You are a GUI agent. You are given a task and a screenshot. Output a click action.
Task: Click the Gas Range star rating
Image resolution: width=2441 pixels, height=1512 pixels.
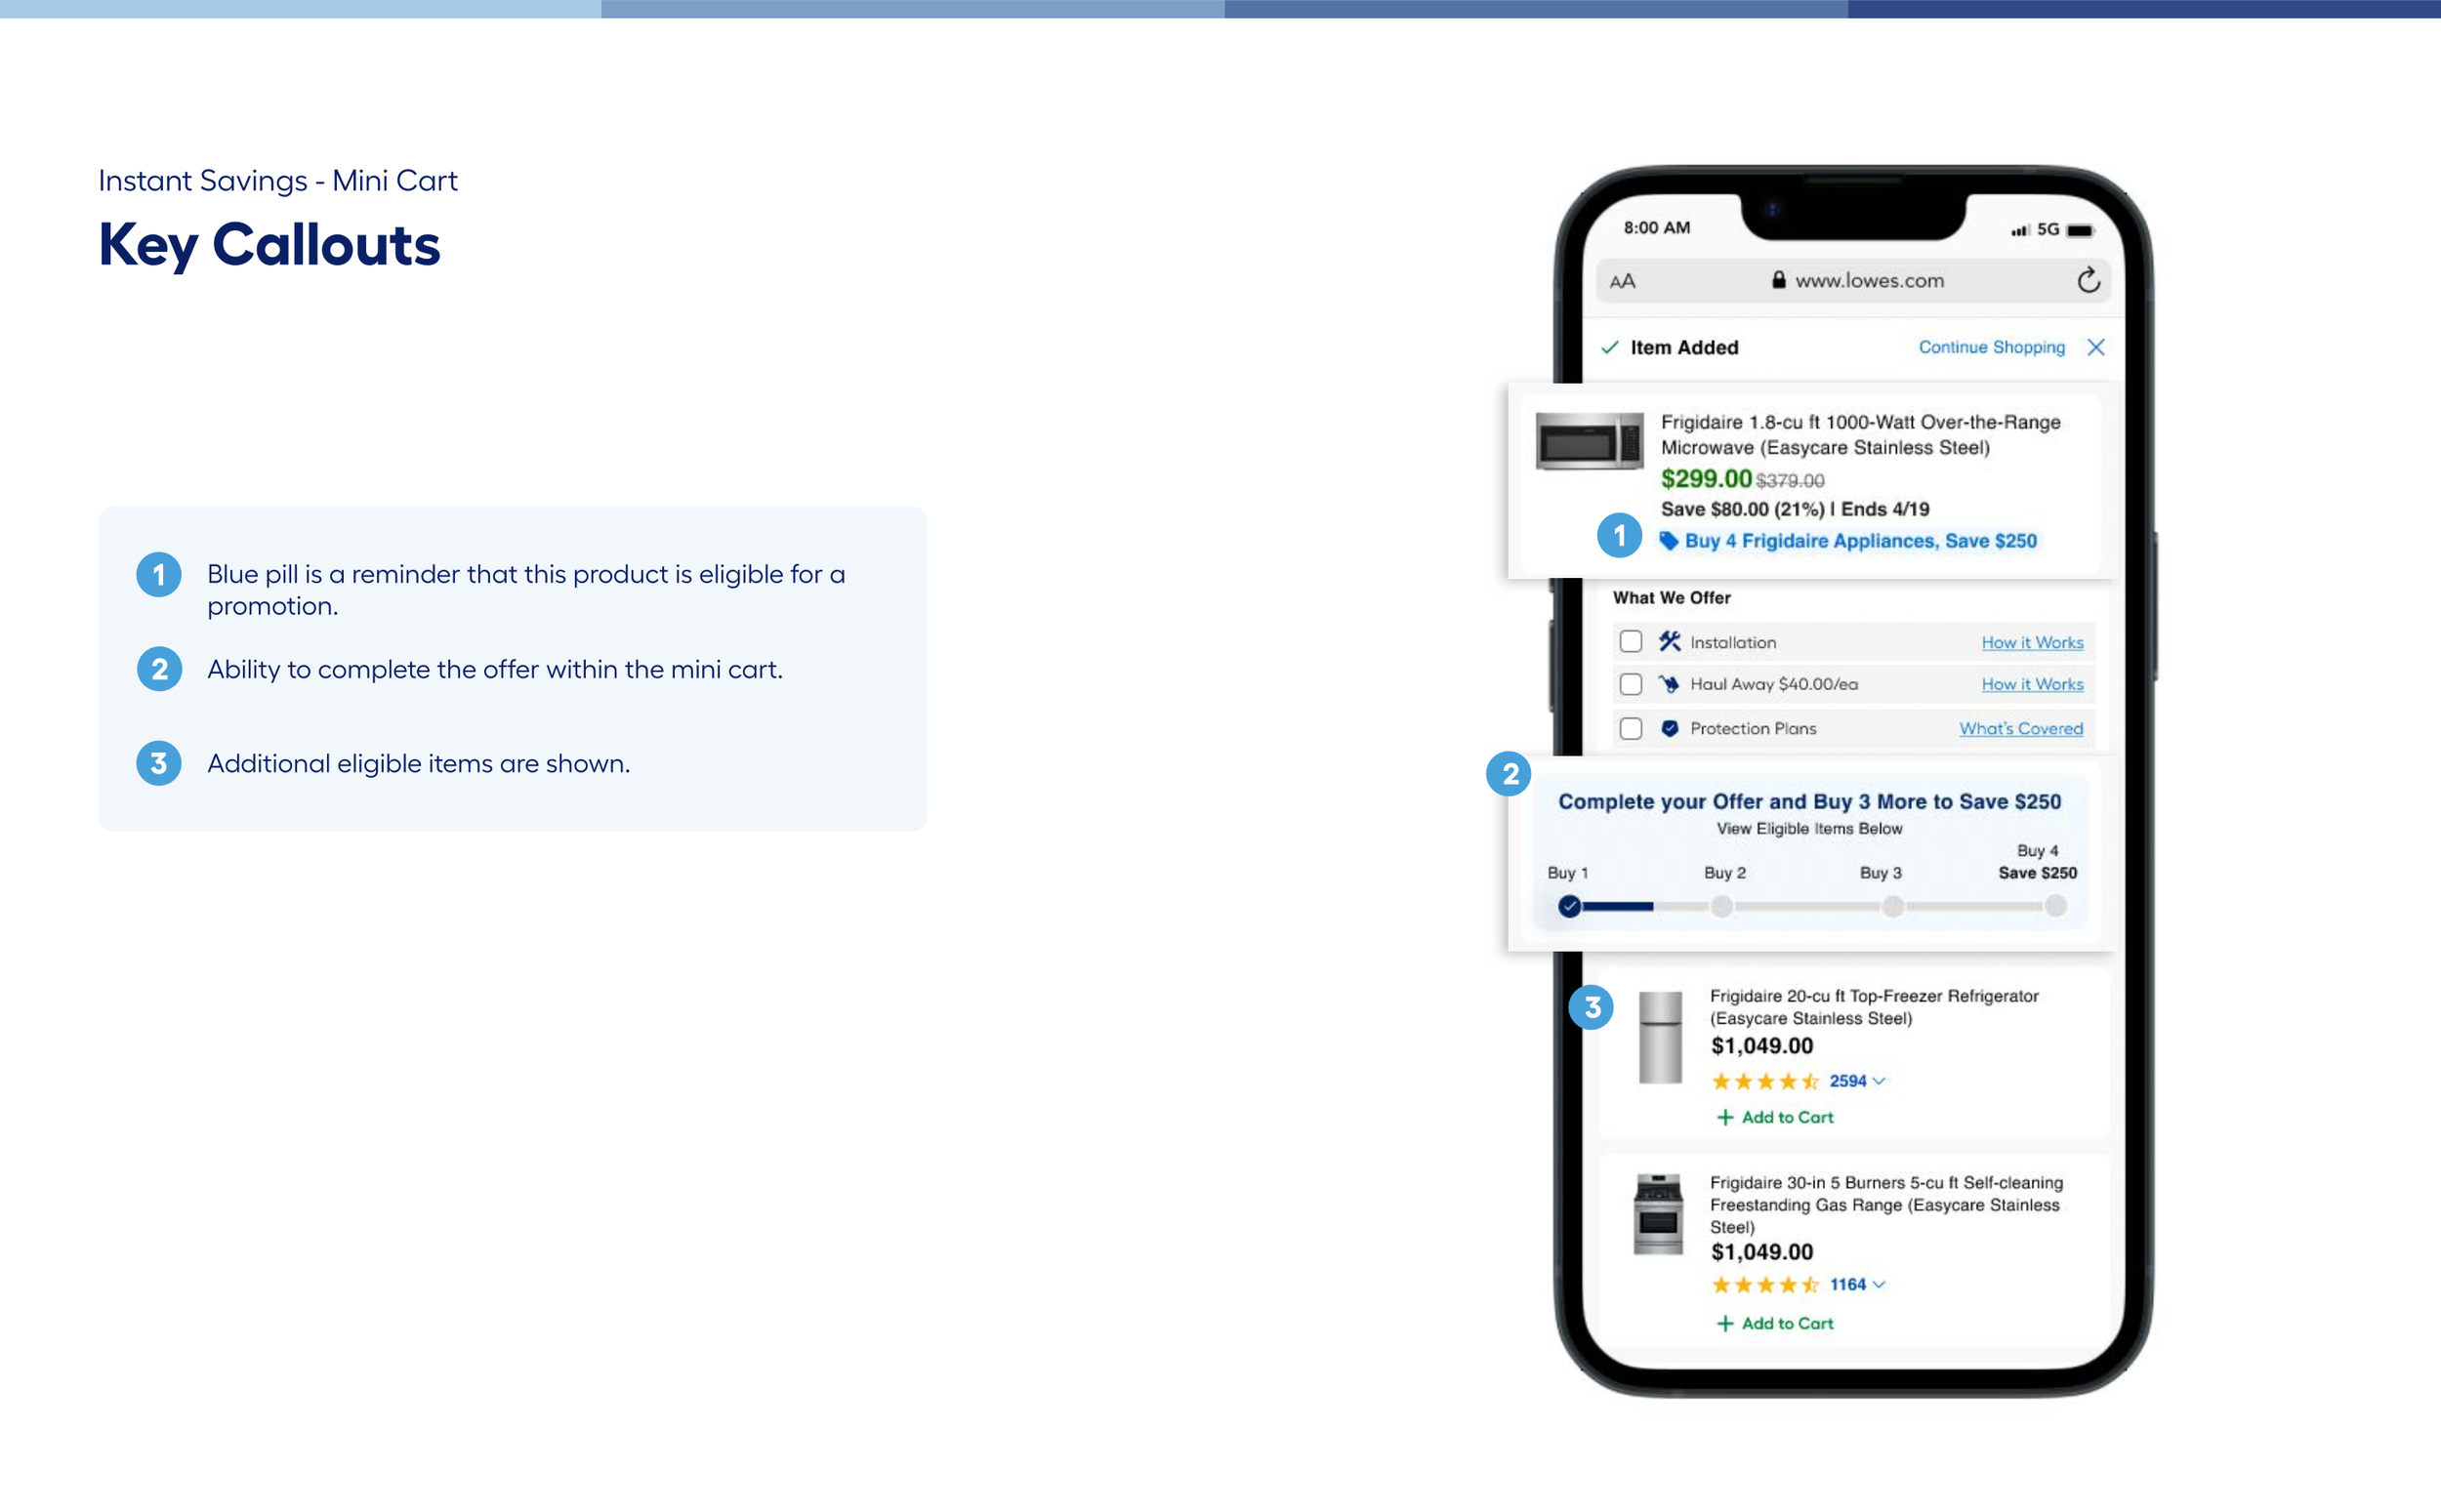1765,1285
